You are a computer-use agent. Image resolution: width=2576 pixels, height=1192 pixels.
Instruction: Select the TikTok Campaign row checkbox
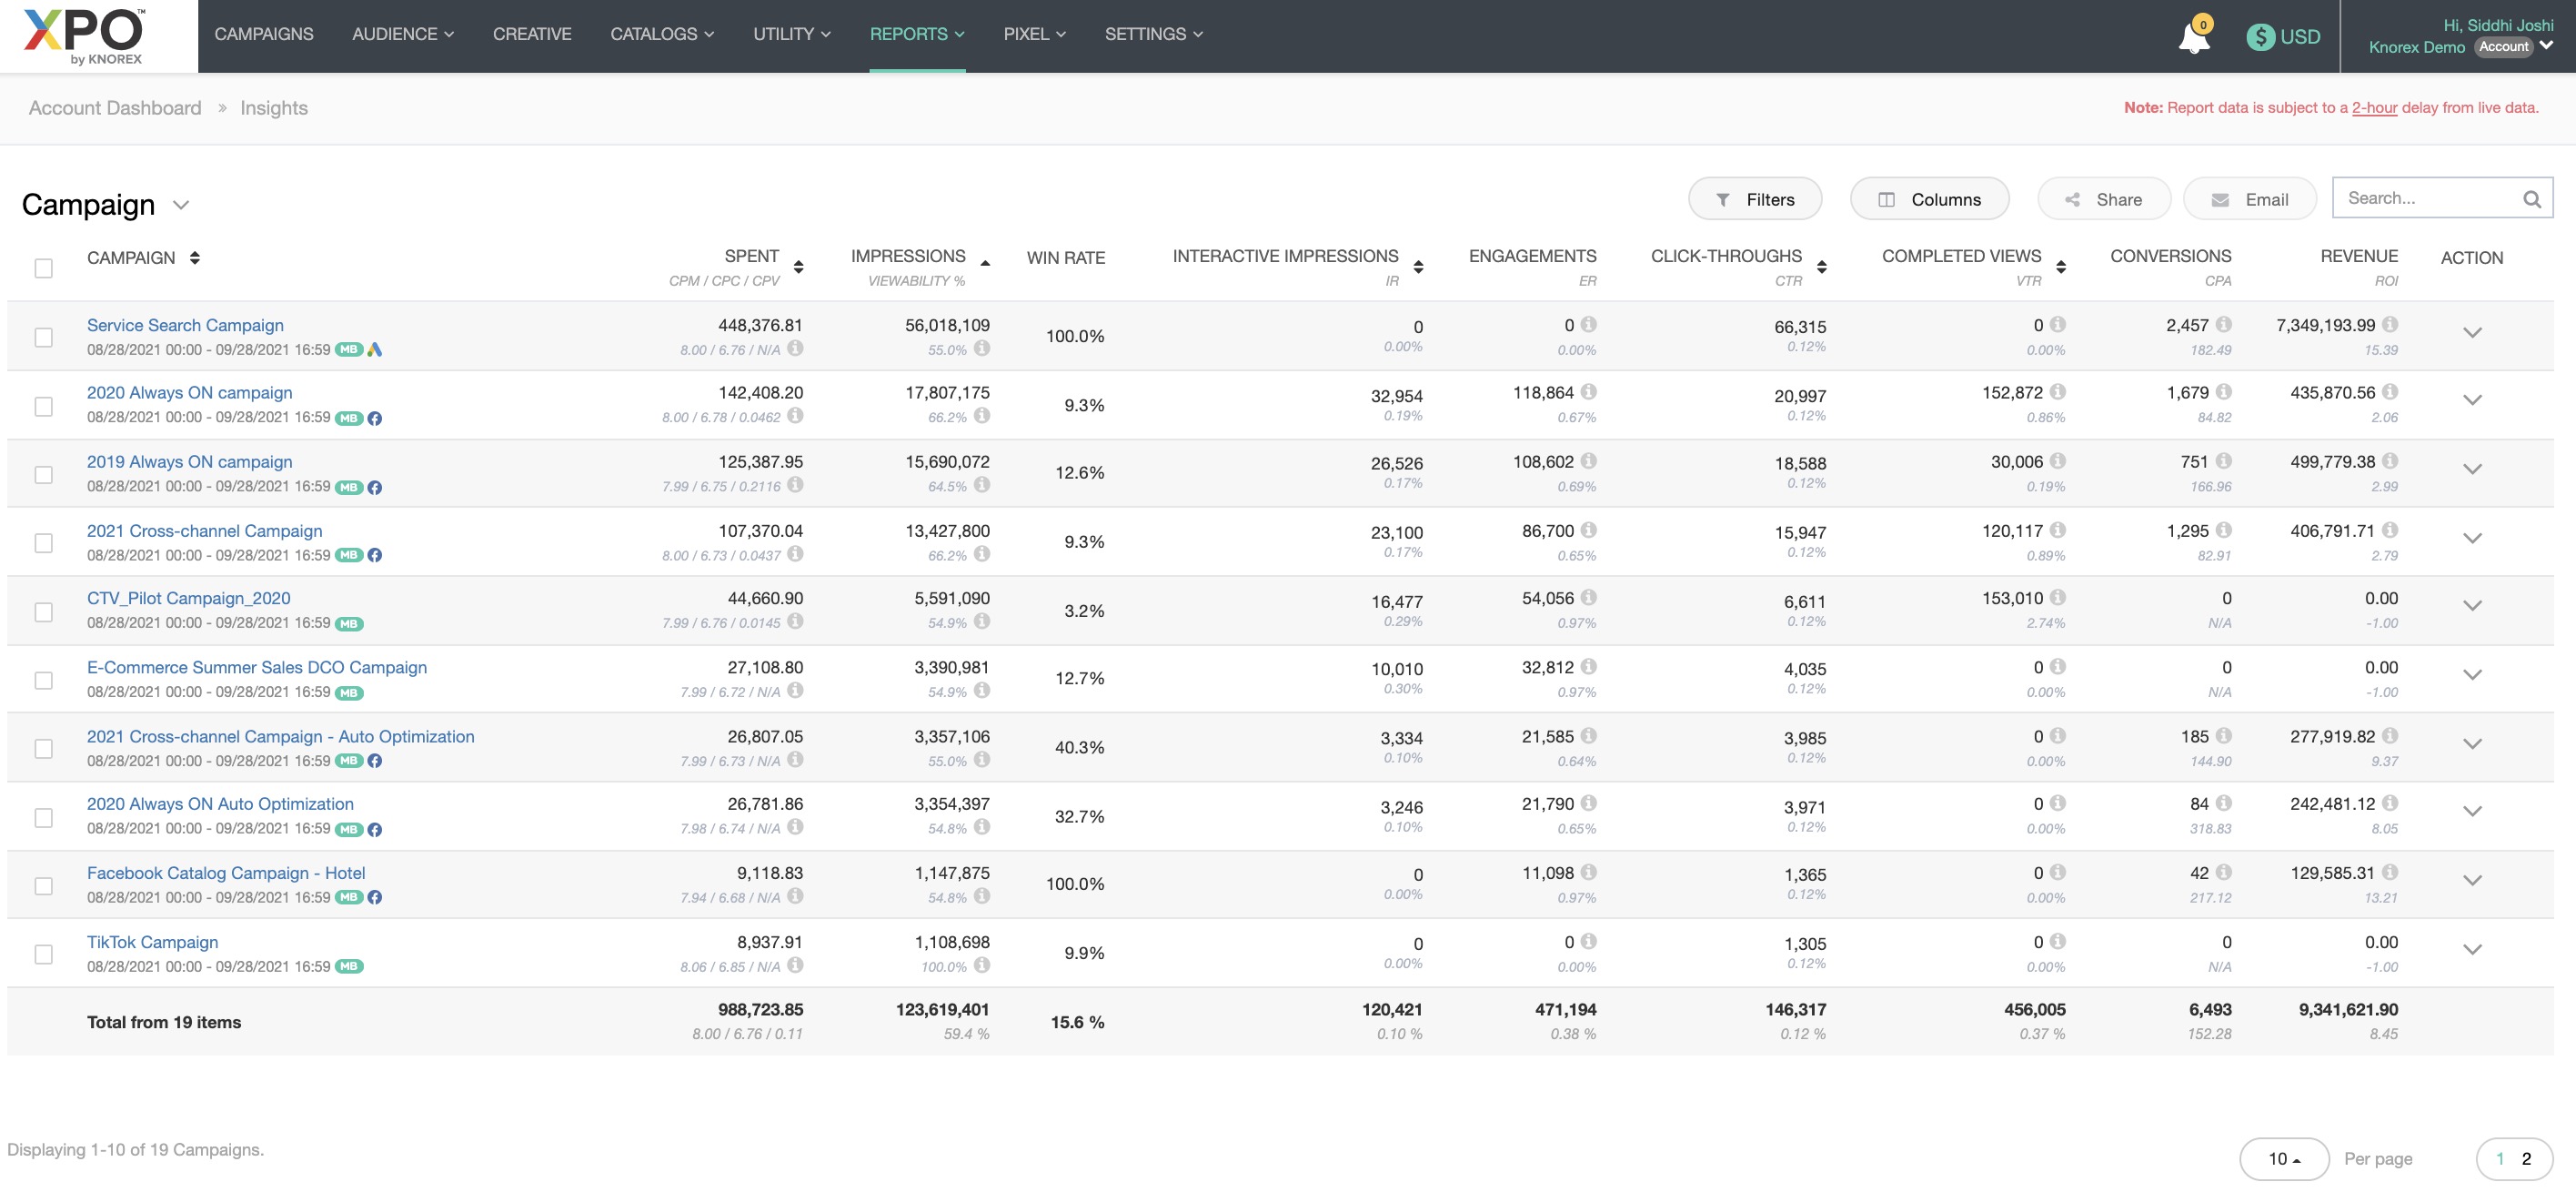click(x=44, y=954)
